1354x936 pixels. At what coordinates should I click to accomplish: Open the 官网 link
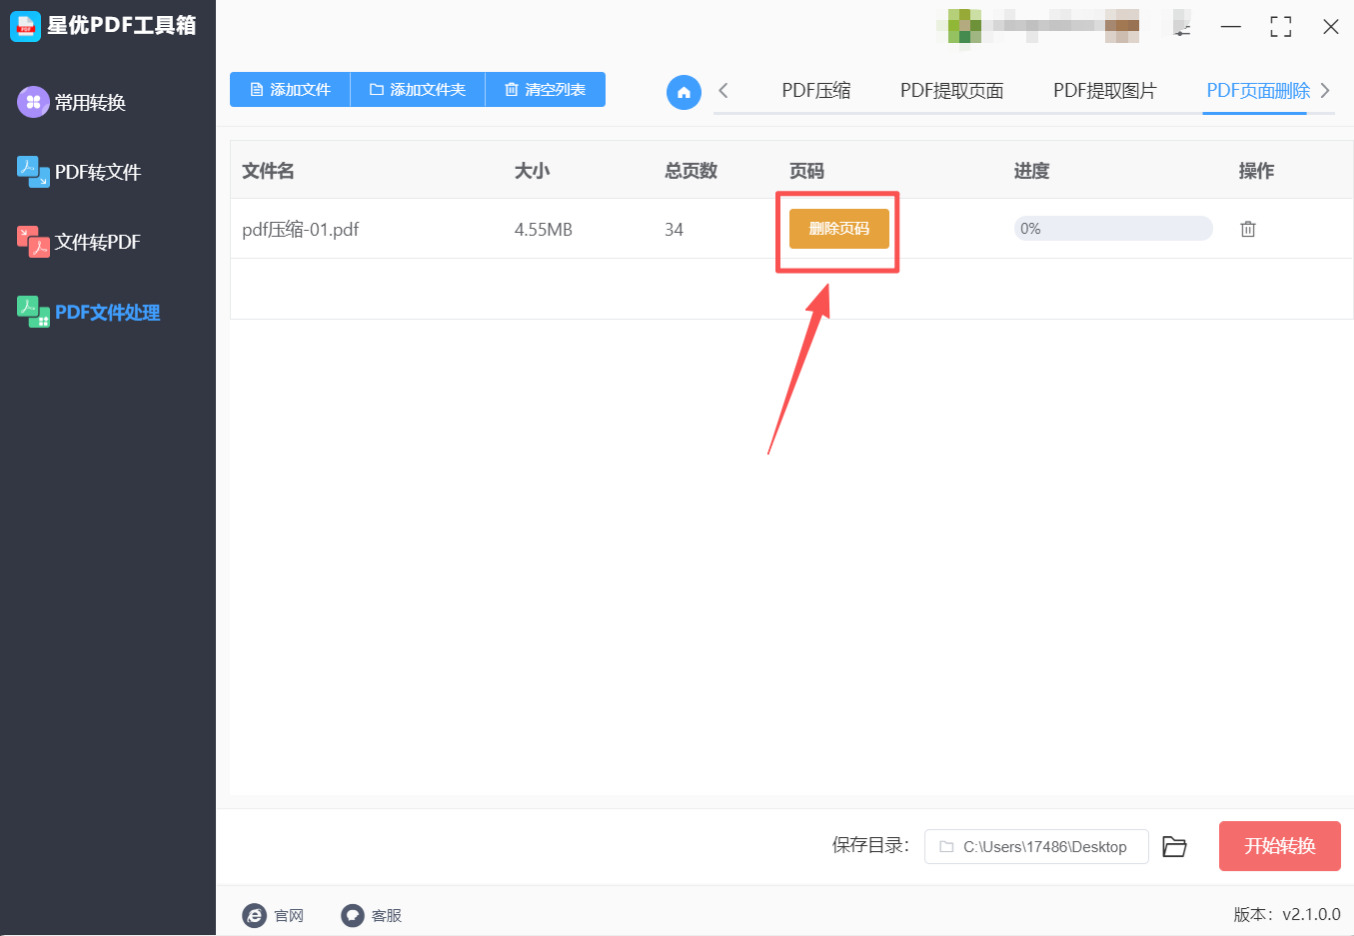[x=289, y=915]
